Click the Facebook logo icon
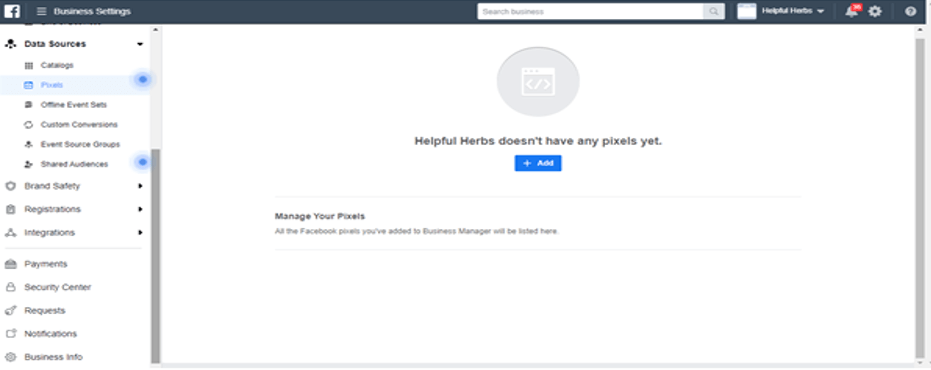Viewport: 931px width, 370px height. [x=12, y=11]
